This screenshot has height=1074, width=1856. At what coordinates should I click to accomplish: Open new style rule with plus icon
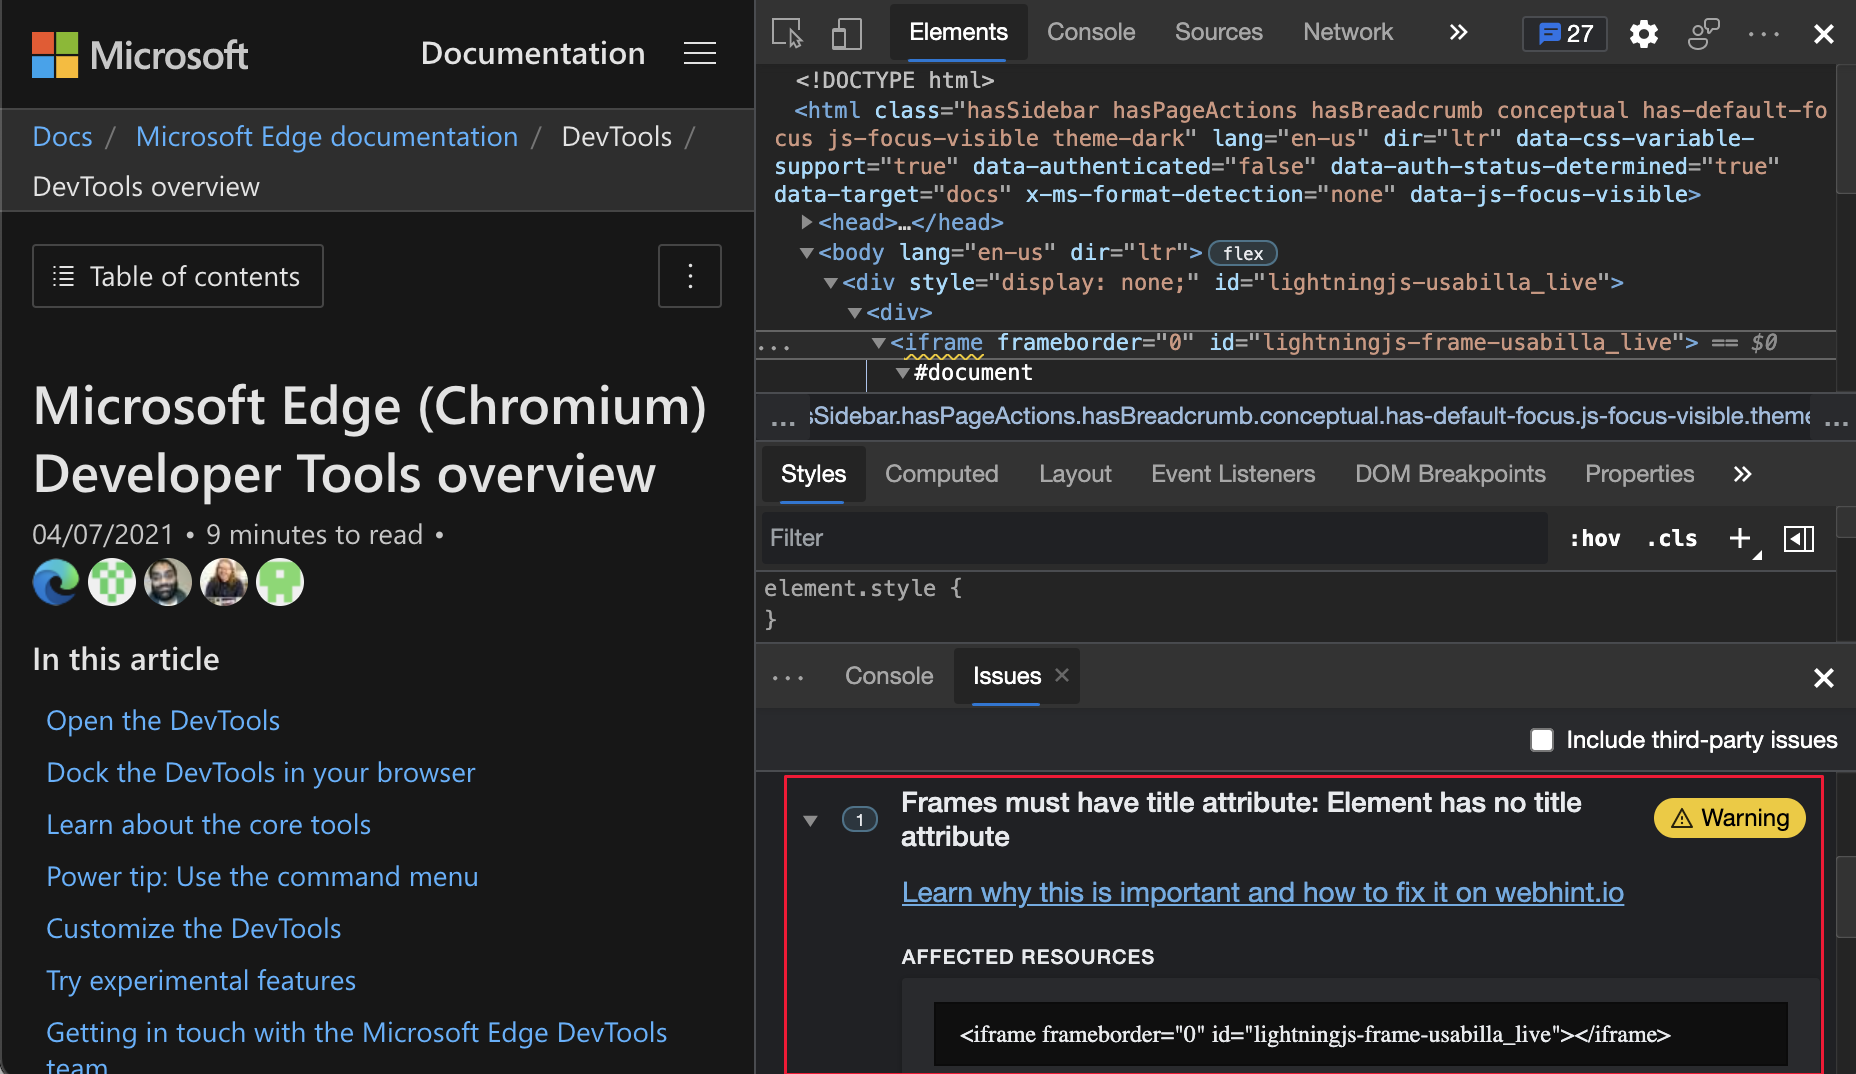(x=1740, y=538)
